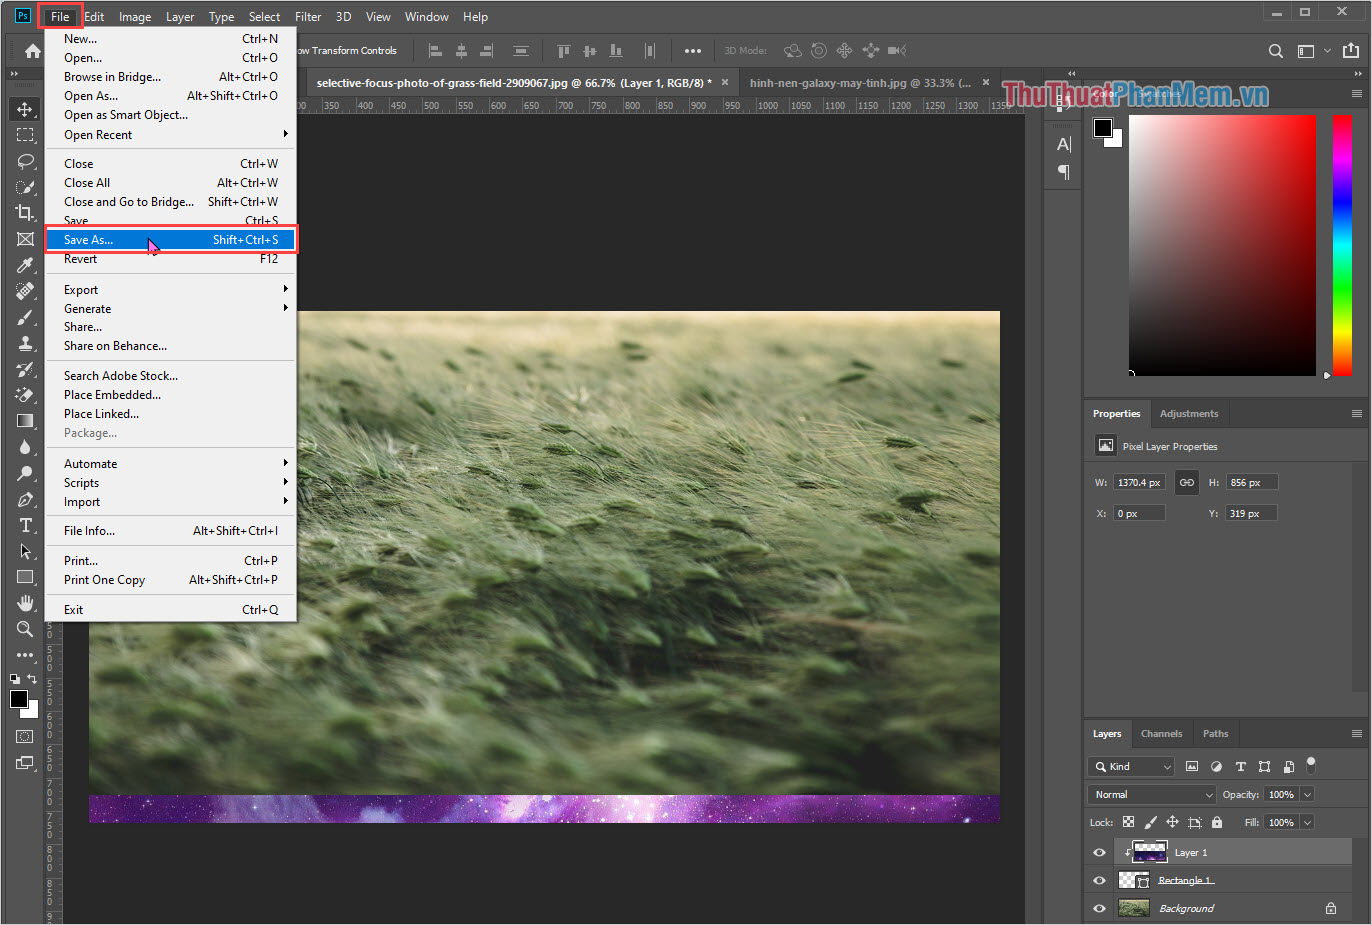Image resolution: width=1372 pixels, height=925 pixels.
Task: Toggle visibility of Layer 1
Action: pyautogui.click(x=1099, y=852)
